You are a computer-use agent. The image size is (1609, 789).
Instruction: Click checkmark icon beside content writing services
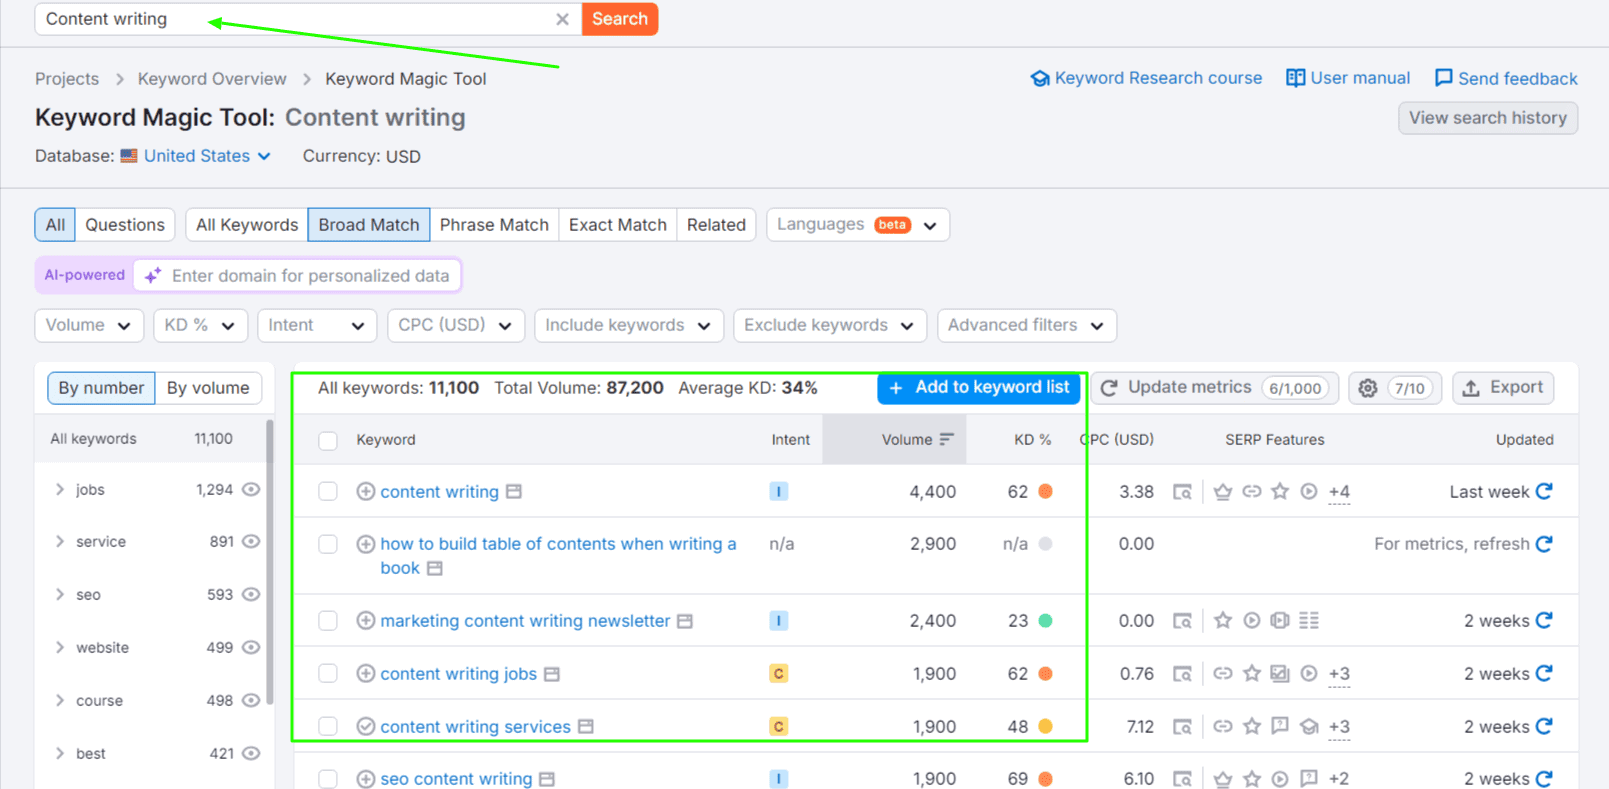click(366, 727)
